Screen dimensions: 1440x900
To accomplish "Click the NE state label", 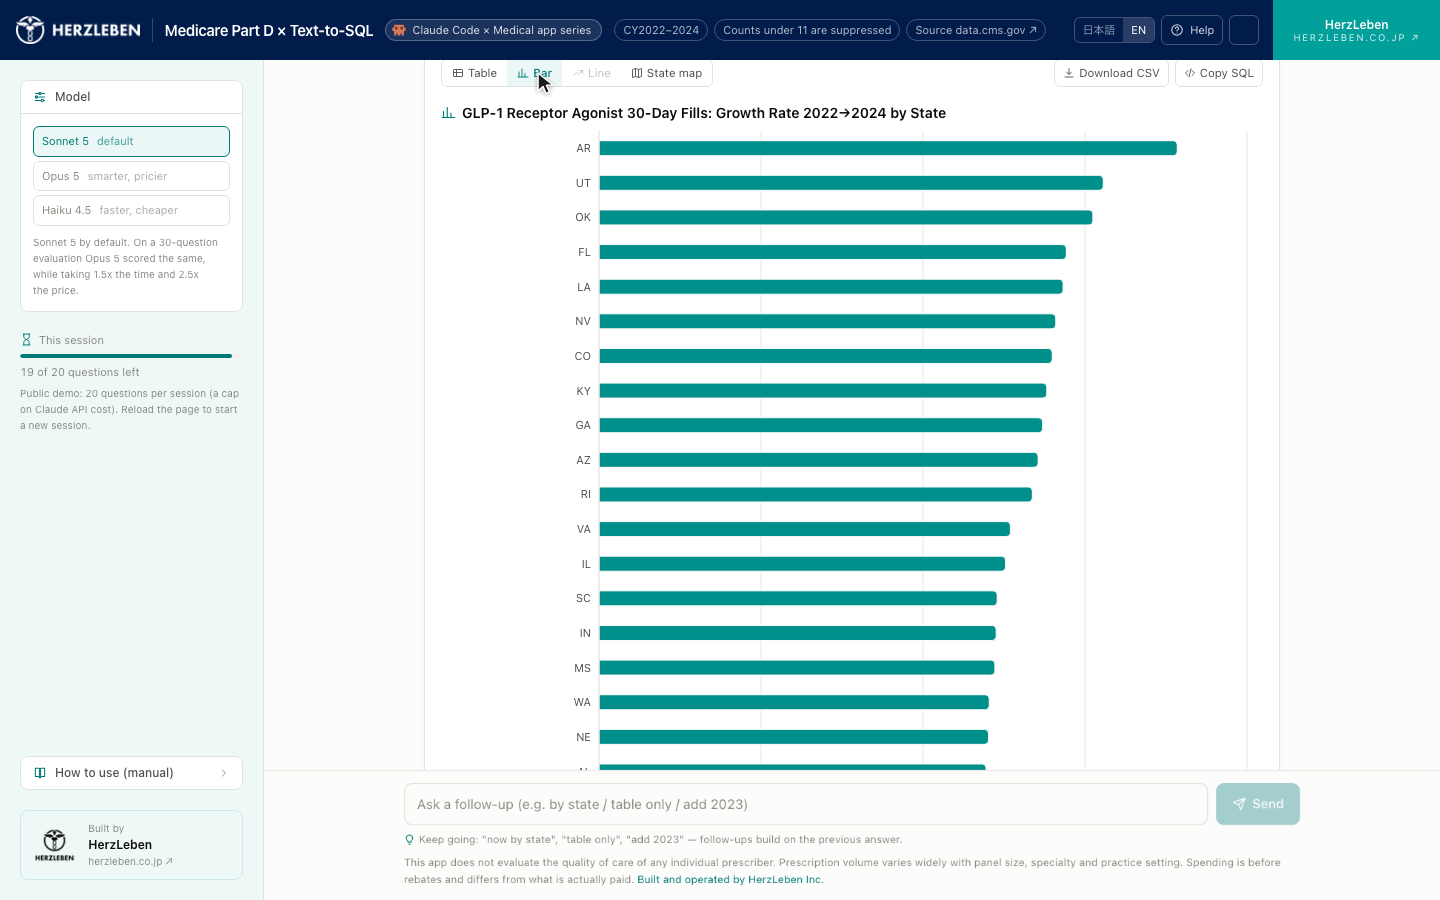I will [584, 737].
